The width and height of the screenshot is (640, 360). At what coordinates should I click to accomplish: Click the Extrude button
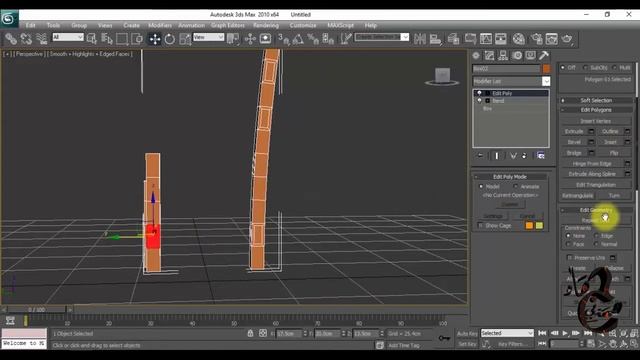click(574, 131)
